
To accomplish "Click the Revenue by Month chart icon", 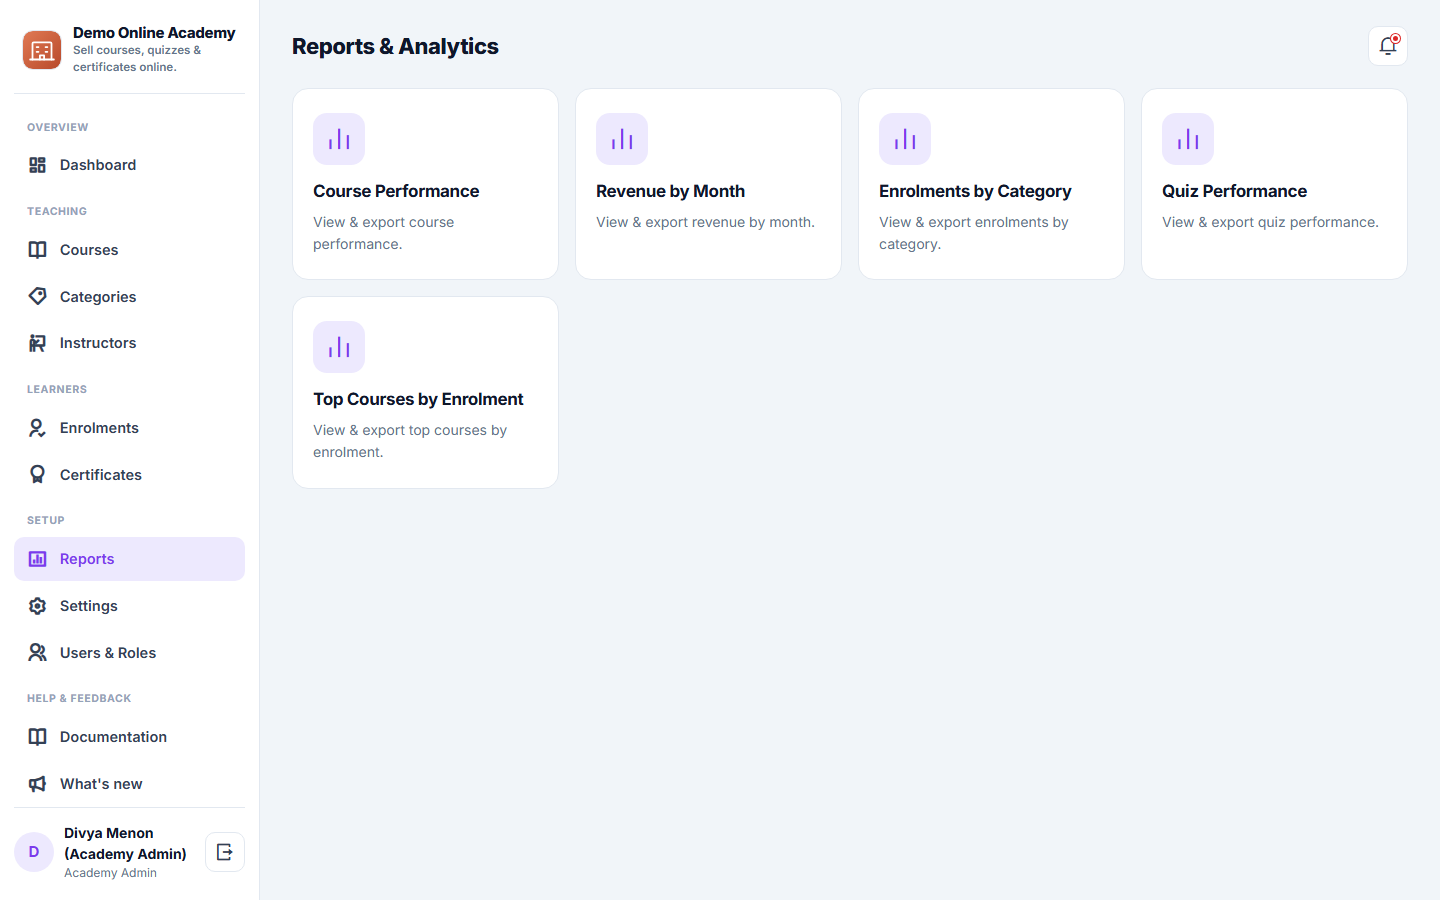I will (622, 139).
